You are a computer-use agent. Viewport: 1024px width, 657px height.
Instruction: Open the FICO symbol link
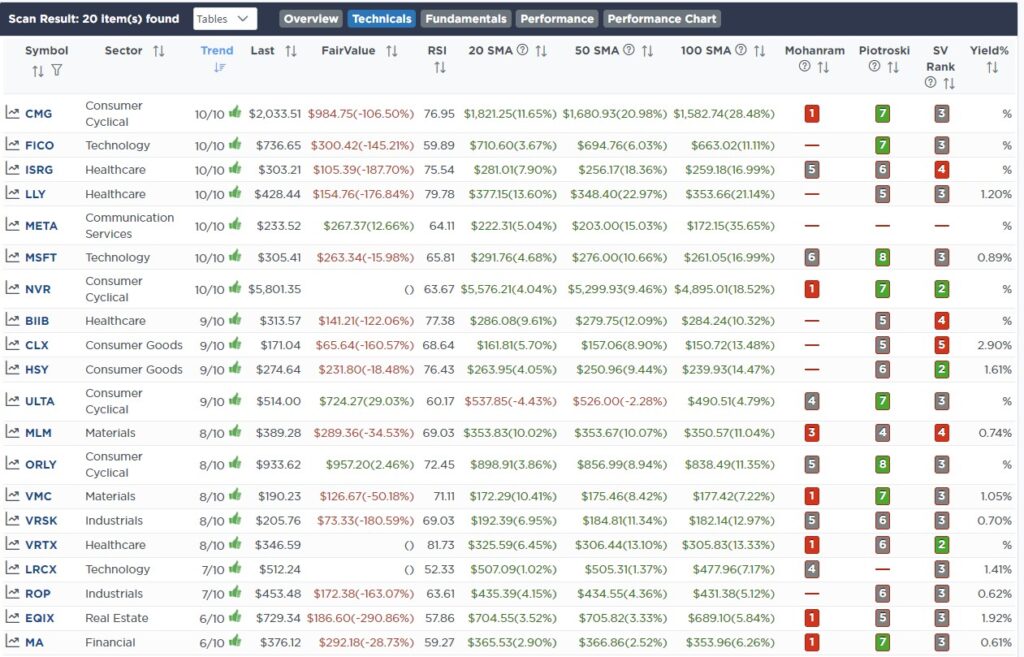click(x=39, y=145)
